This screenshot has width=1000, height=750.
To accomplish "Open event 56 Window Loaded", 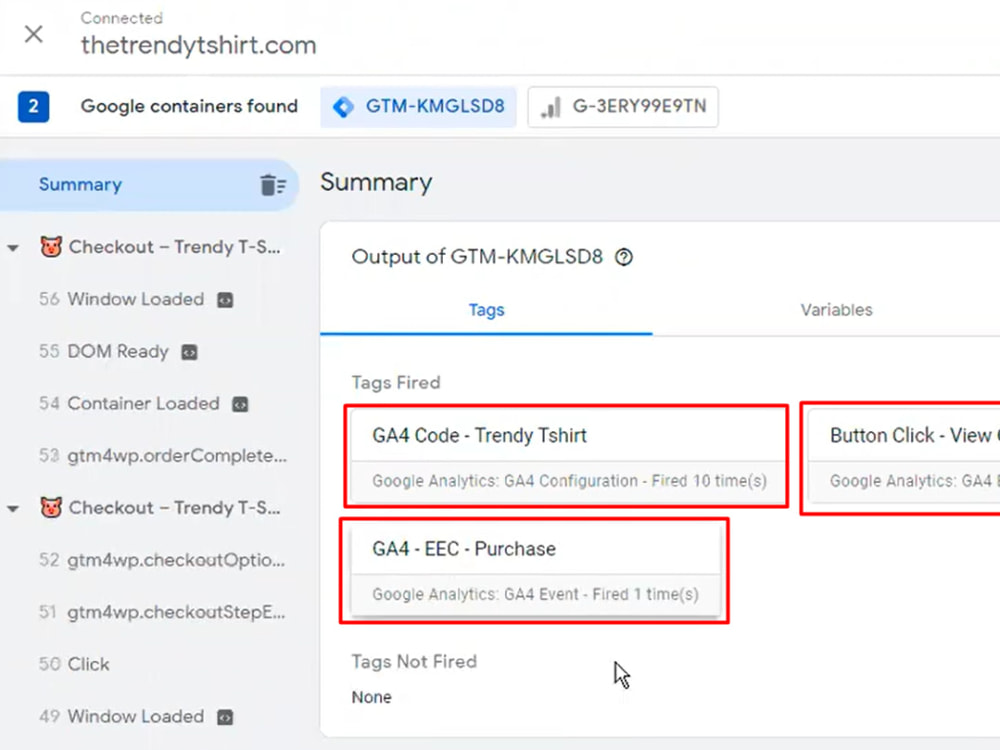I will [x=121, y=299].
